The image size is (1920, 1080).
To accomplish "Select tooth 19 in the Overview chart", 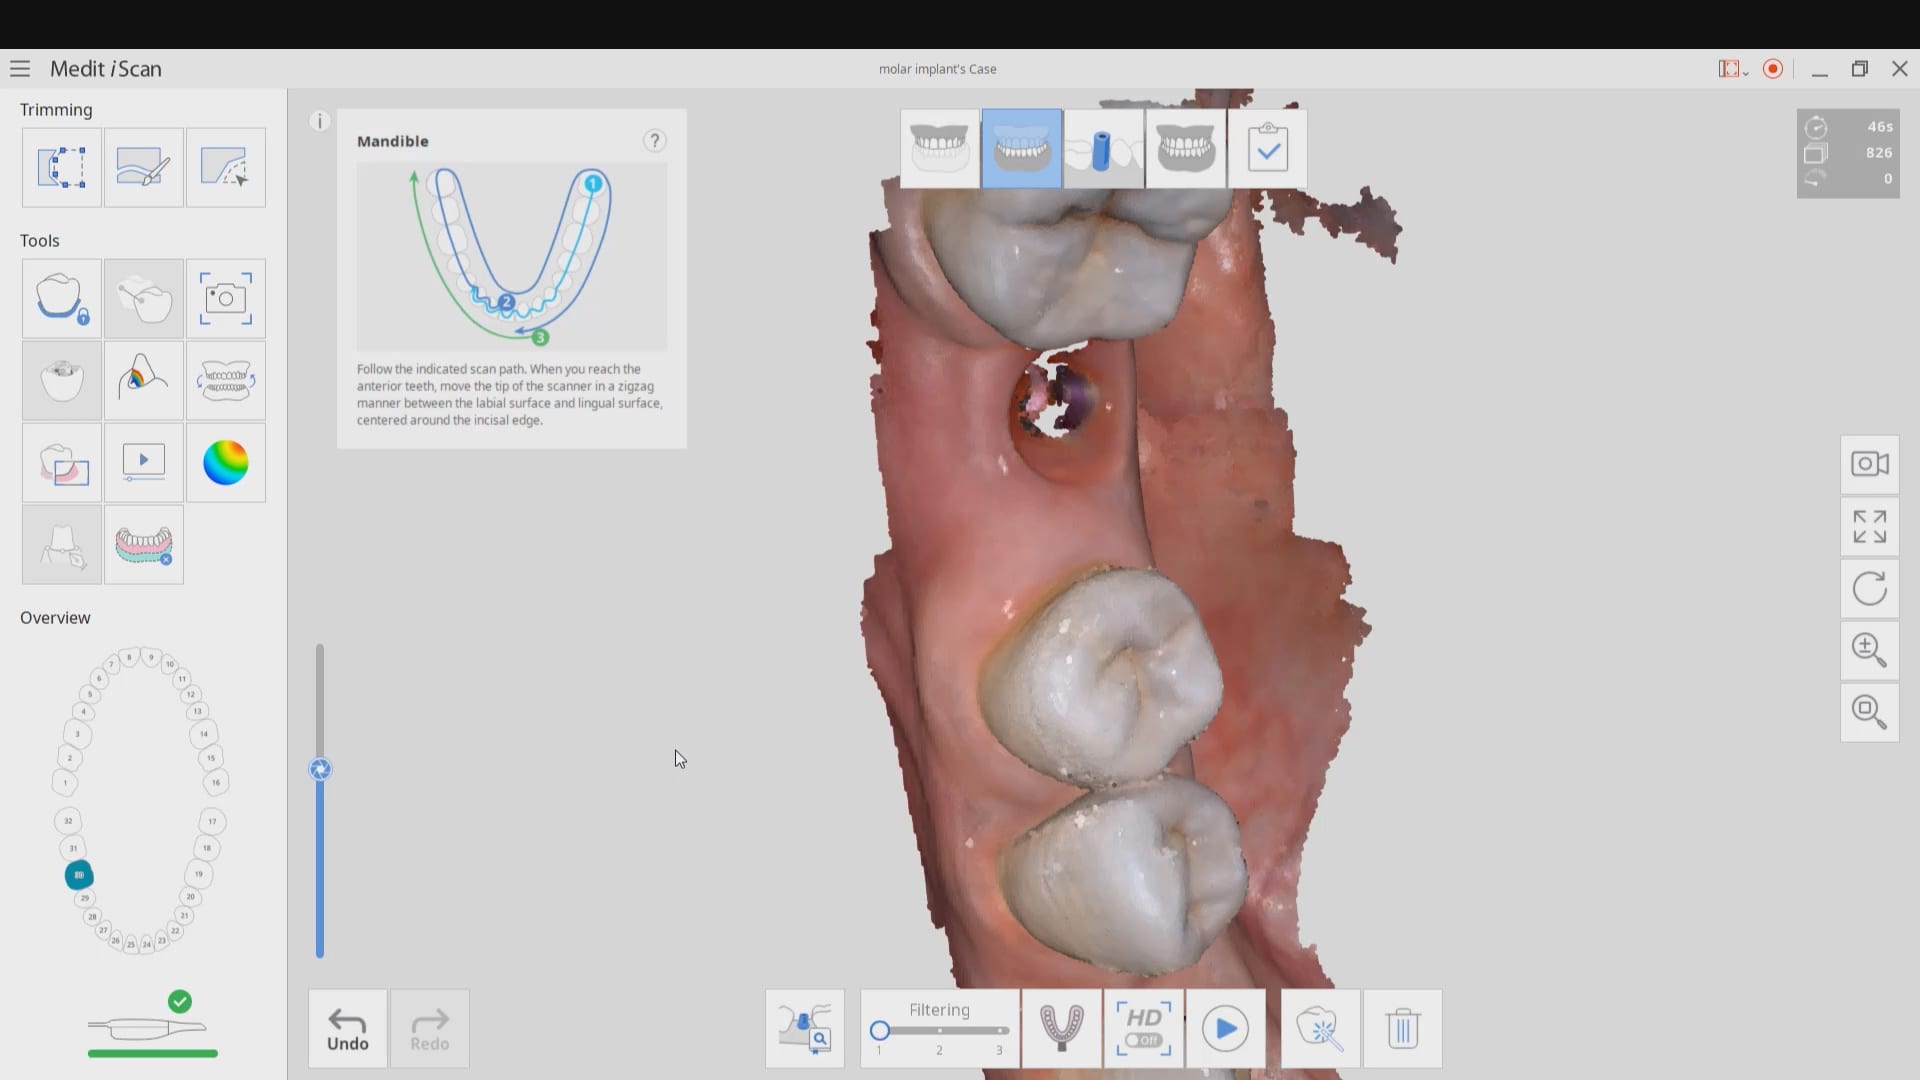I will coord(199,873).
